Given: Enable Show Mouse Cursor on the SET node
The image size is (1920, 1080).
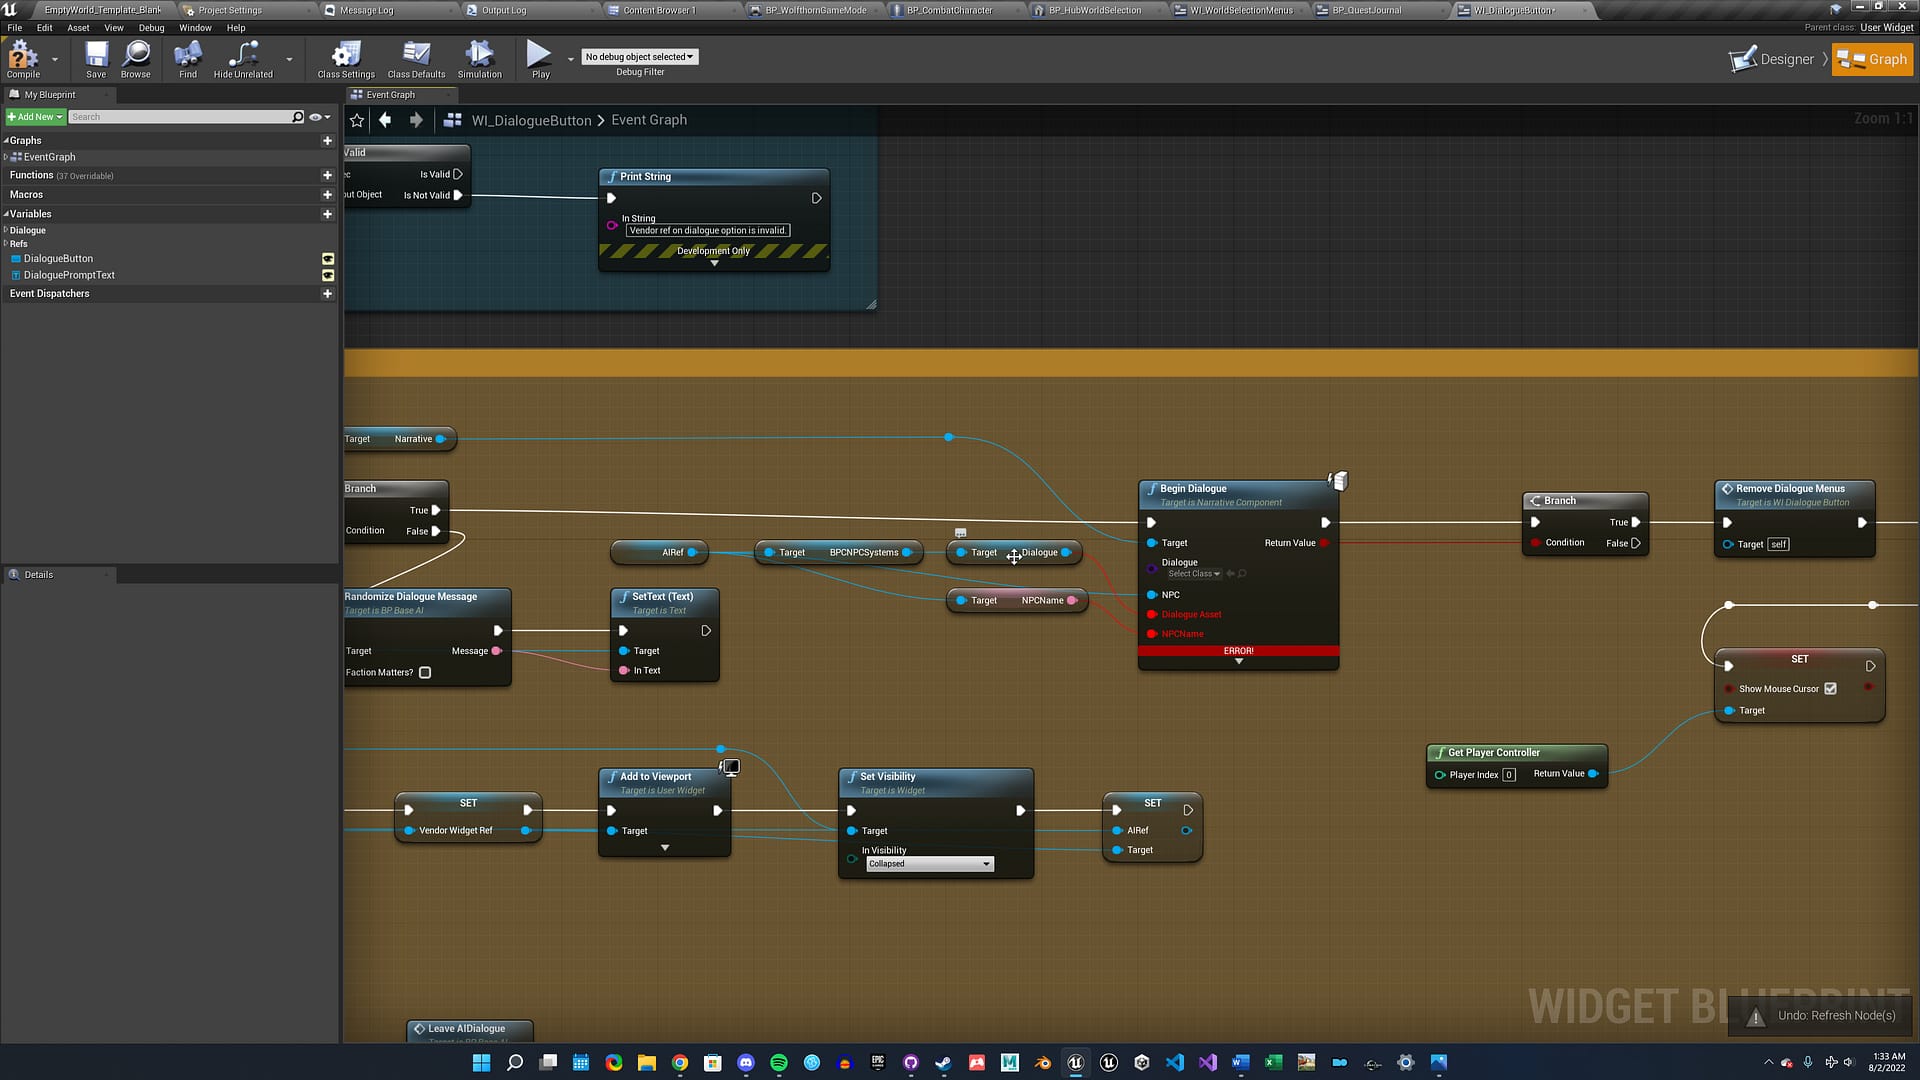Looking at the screenshot, I should pos(1831,688).
